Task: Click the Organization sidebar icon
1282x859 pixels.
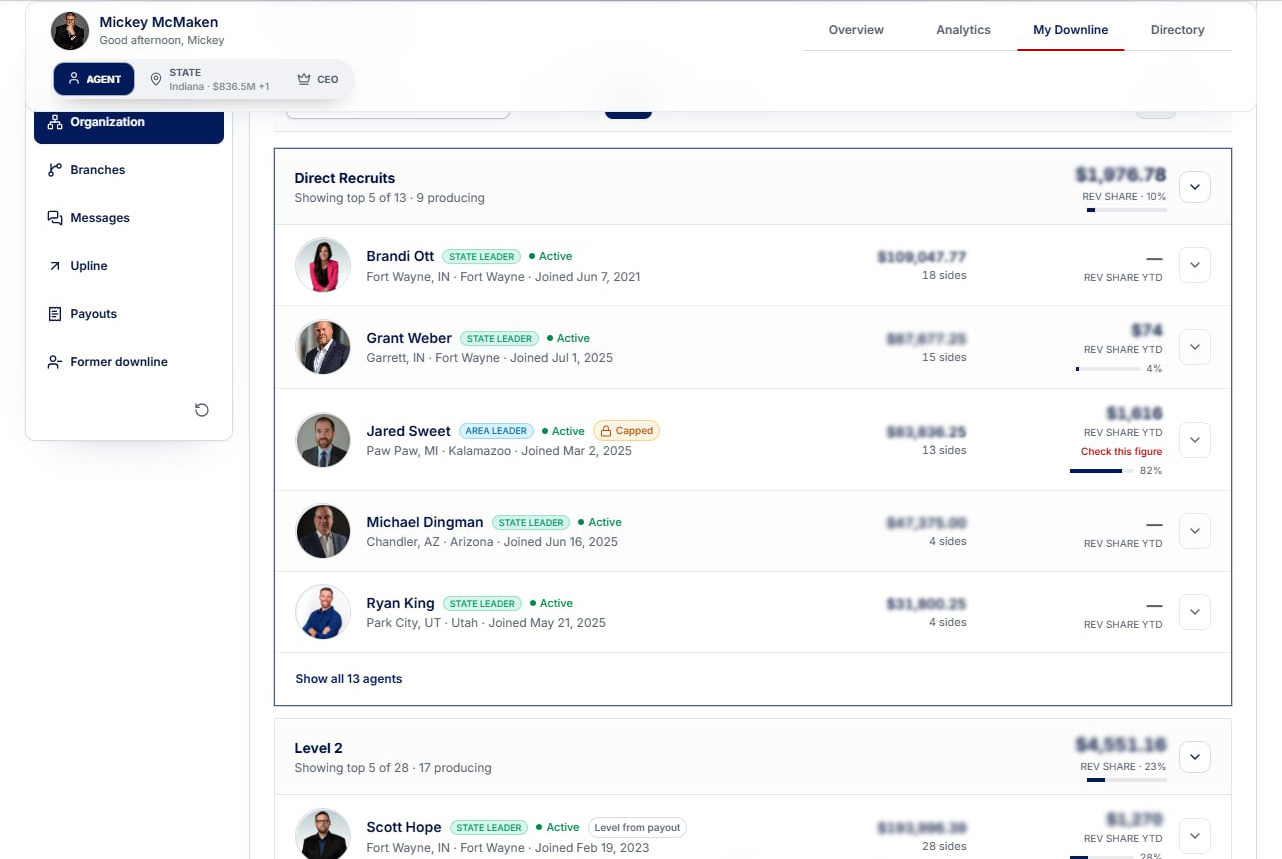Action: pos(55,122)
